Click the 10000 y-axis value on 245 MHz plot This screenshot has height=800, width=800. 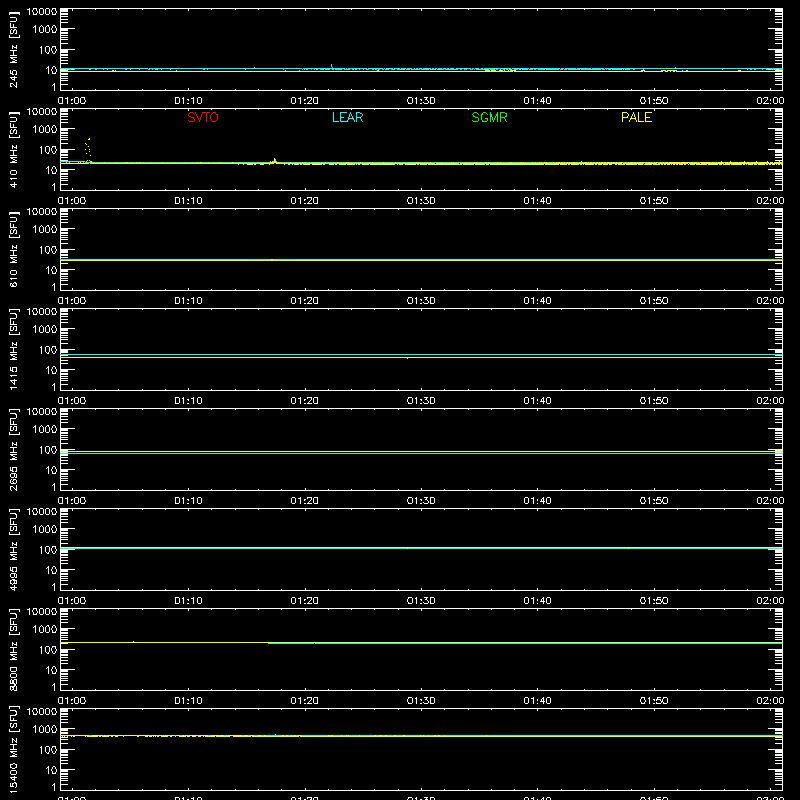click(x=42, y=12)
